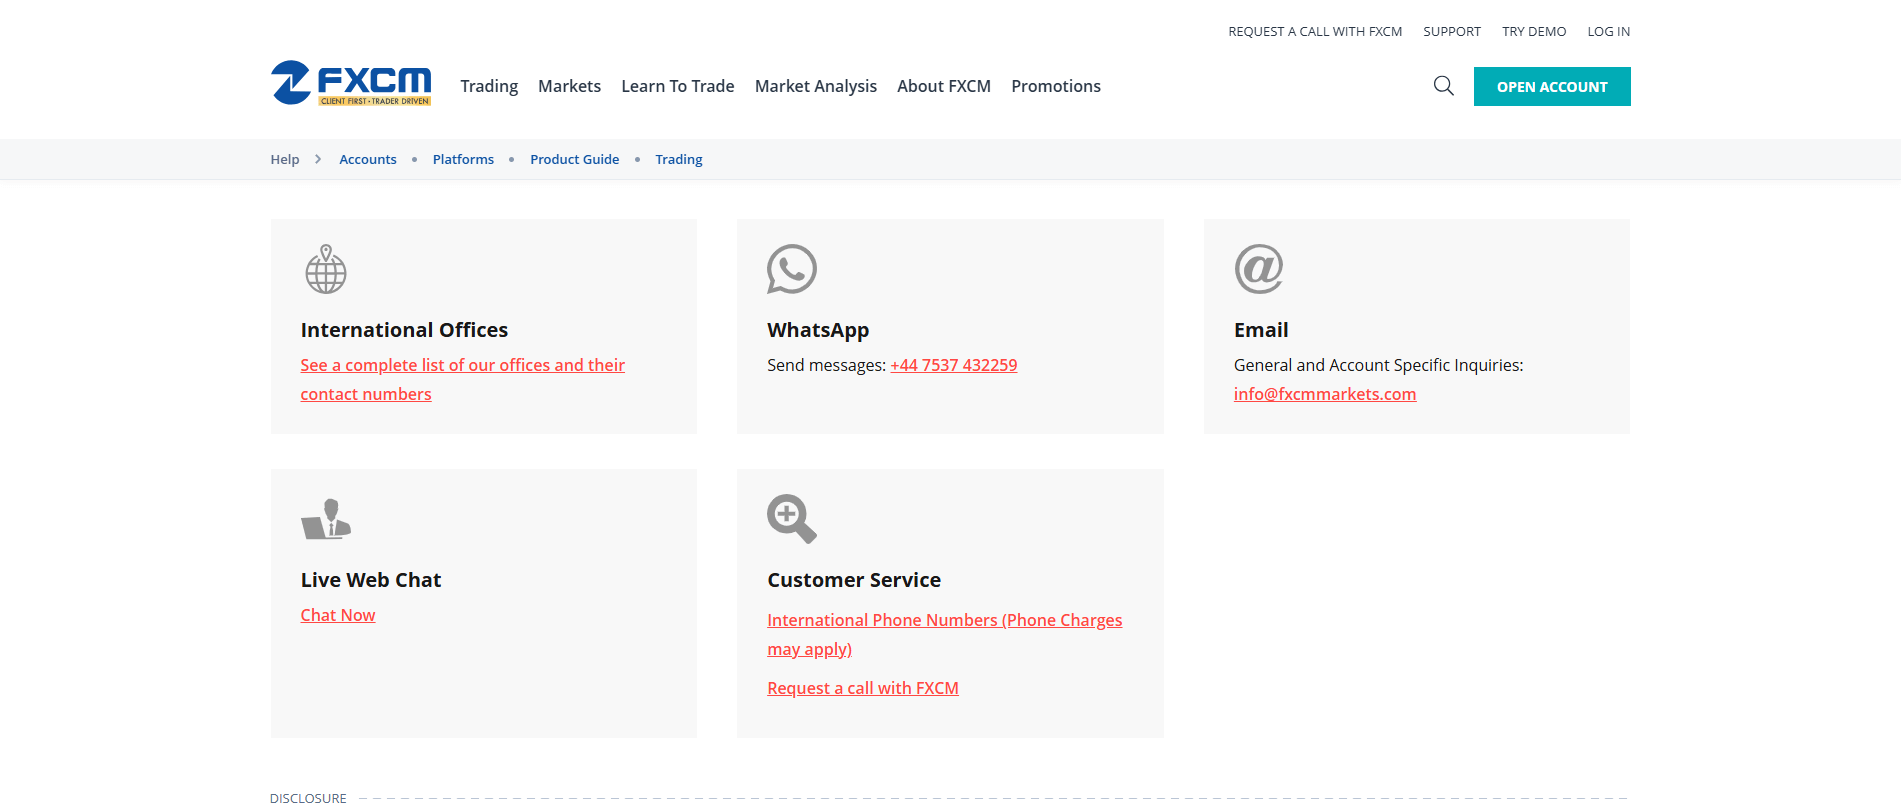Select Accounts in the help sub-navigation
Image resolution: width=1901 pixels, height=804 pixels.
pyautogui.click(x=368, y=159)
